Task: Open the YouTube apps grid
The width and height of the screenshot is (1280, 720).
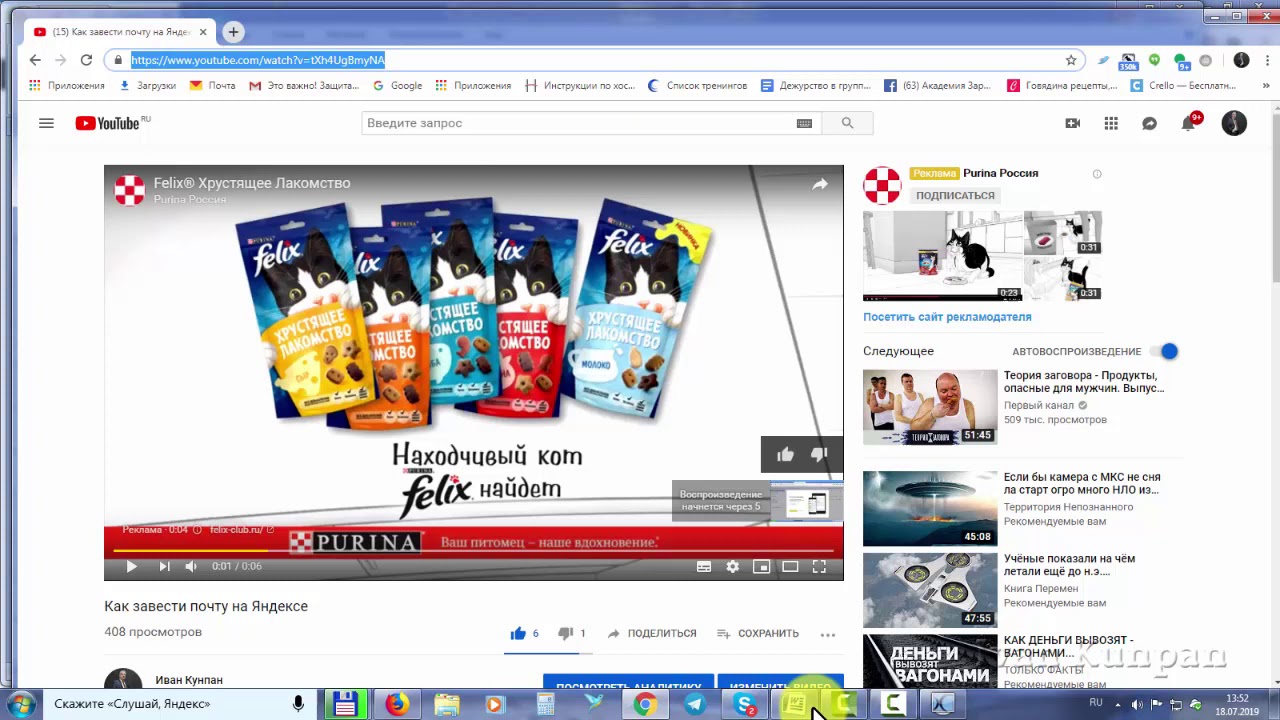Action: tap(1111, 123)
